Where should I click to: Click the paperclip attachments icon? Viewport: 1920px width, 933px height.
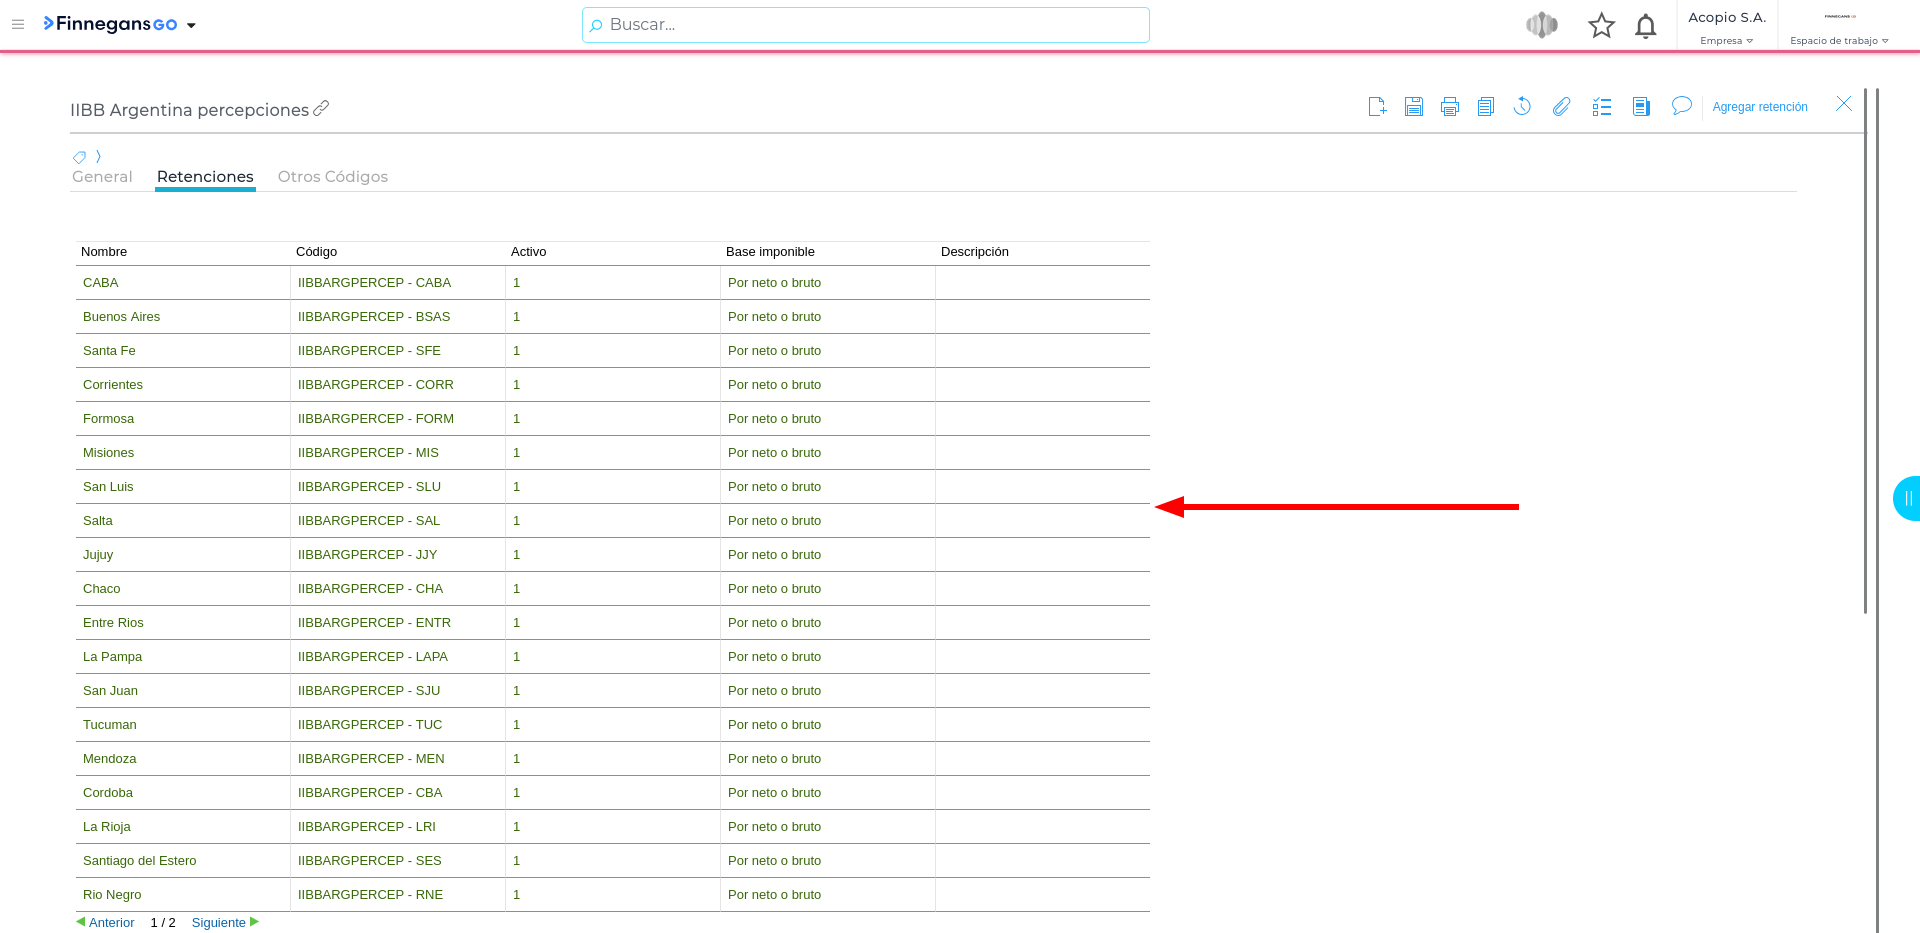(x=1561, y=107)
